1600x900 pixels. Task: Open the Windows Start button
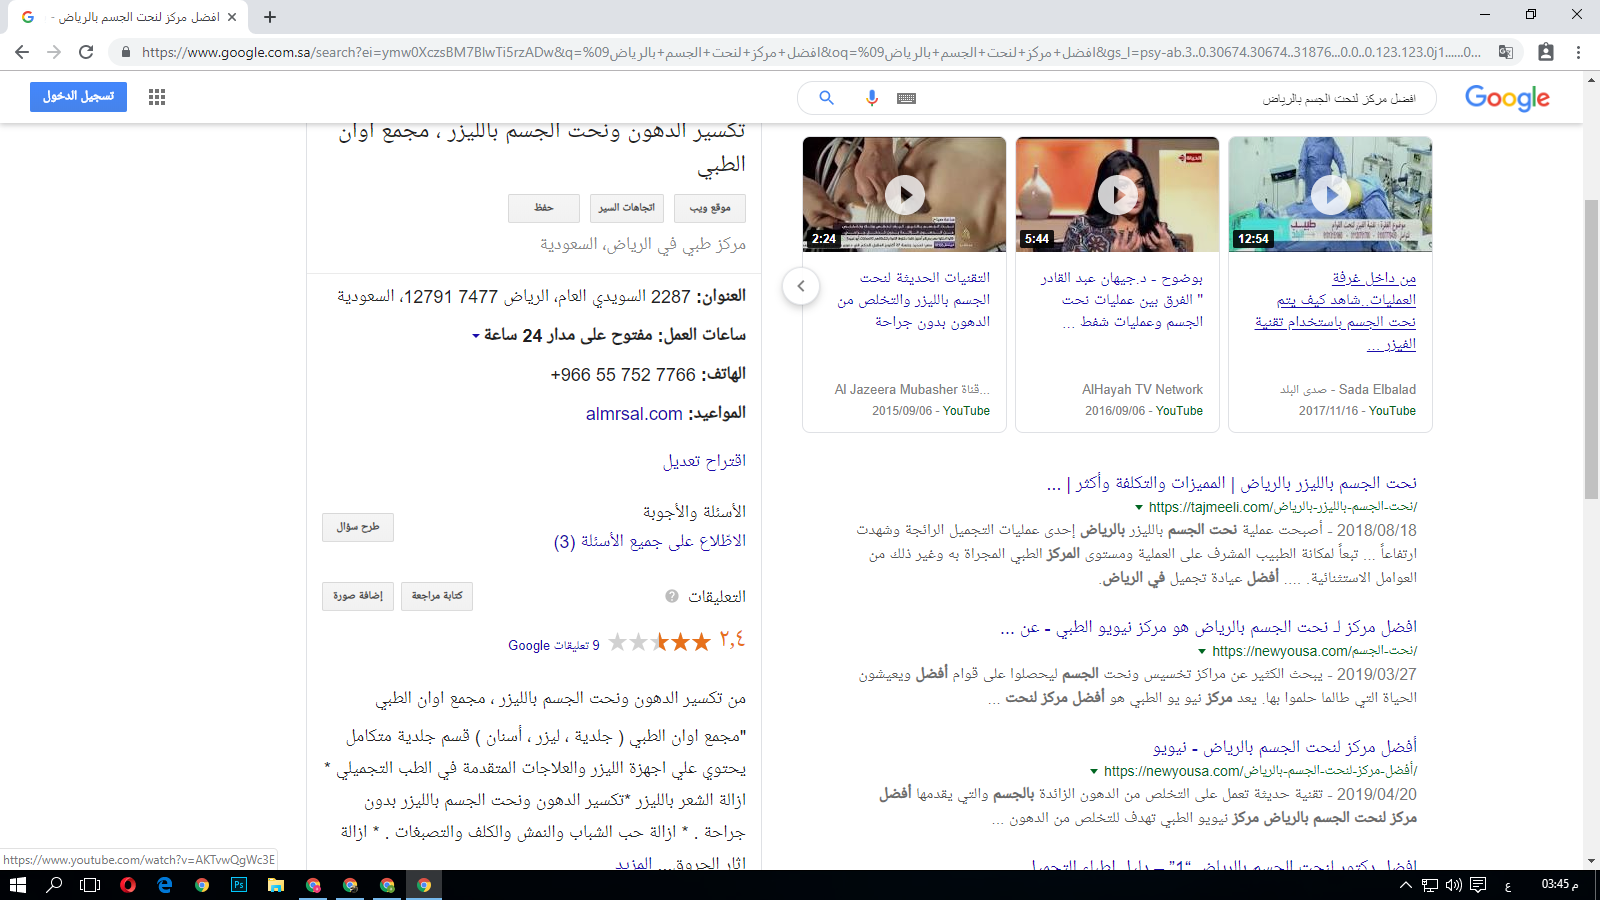tap(17, 885)
